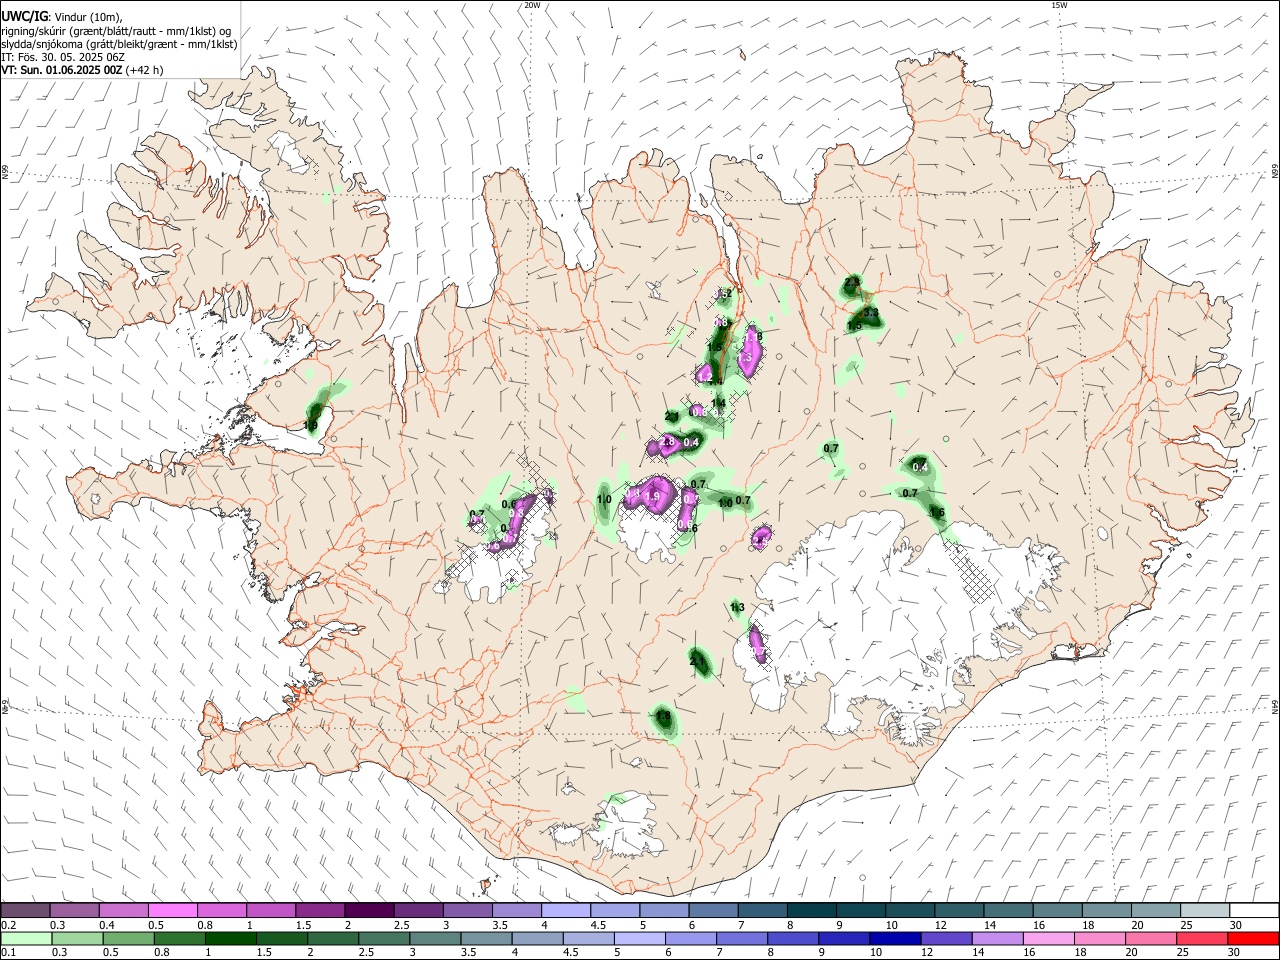
Task: Click the bright pink 0.5 swatch in top legend row
Action: click(172, 911)
